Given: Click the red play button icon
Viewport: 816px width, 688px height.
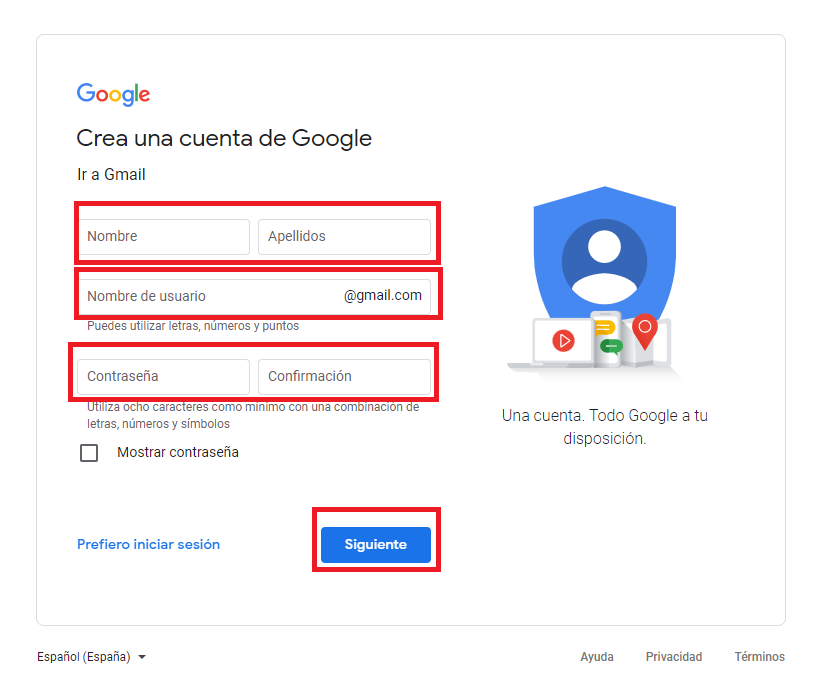Looking at the screenshot, I should [563, 341].
